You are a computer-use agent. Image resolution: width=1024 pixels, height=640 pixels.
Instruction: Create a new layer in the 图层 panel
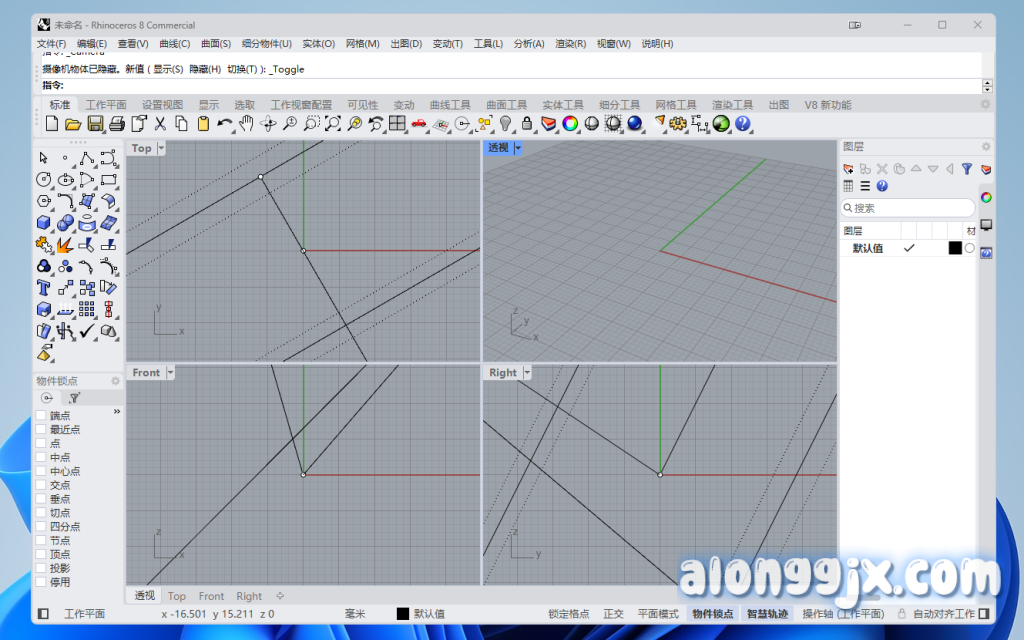point(848,169)
